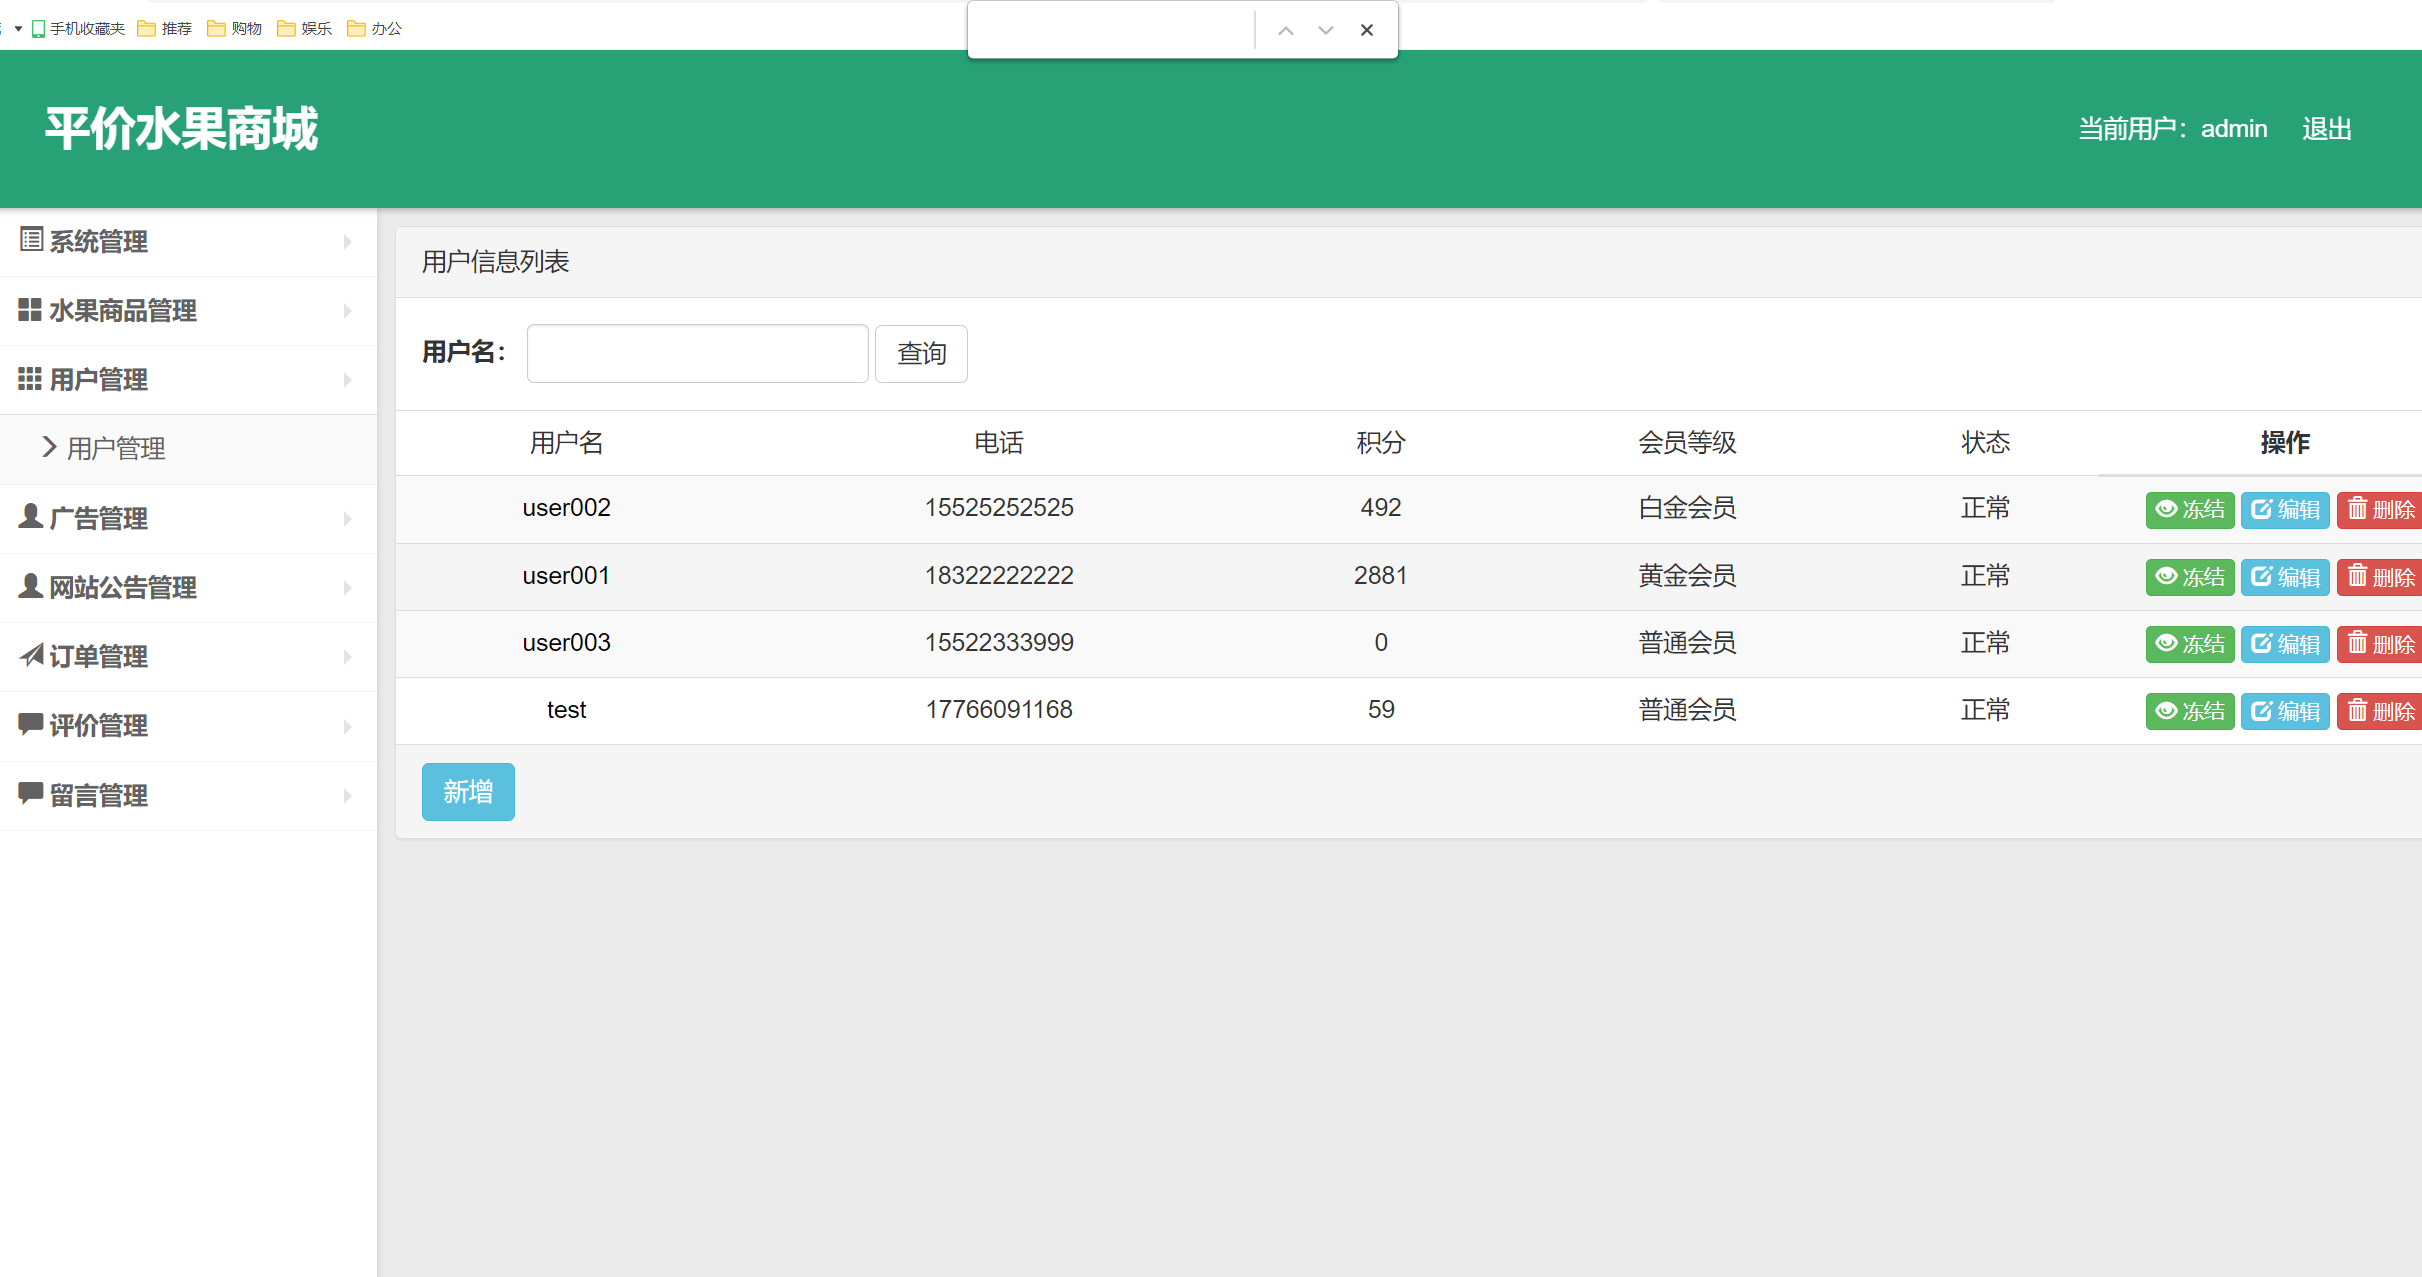Click the 用户名 search input field
Viewport: 2422px width, 1277px height.
pos(697,353)
